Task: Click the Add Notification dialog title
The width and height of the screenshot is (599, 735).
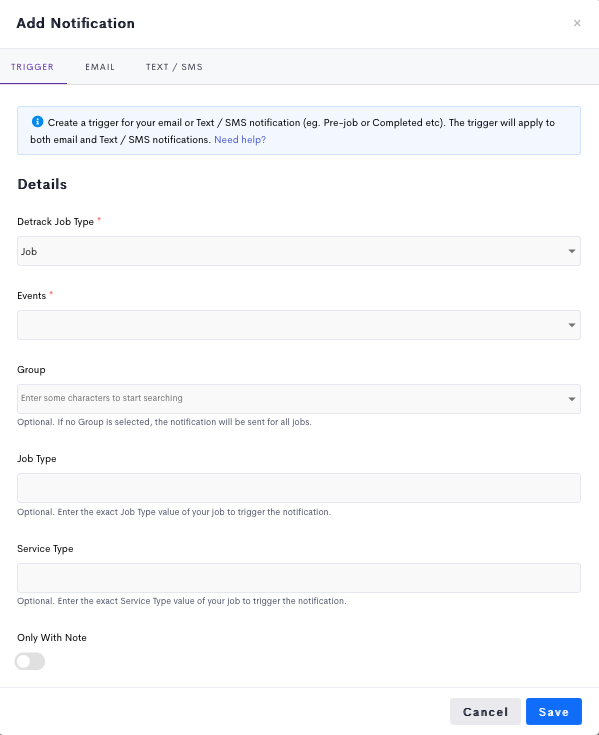Action: 75,23
